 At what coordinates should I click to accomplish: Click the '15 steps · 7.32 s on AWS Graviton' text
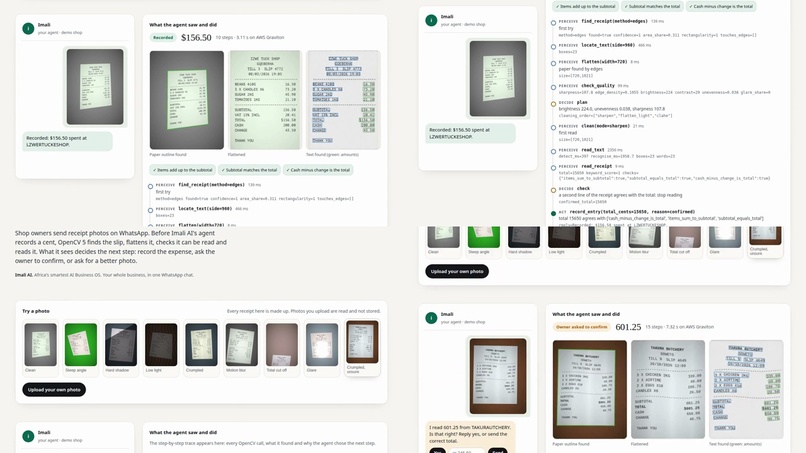[680, 327]
